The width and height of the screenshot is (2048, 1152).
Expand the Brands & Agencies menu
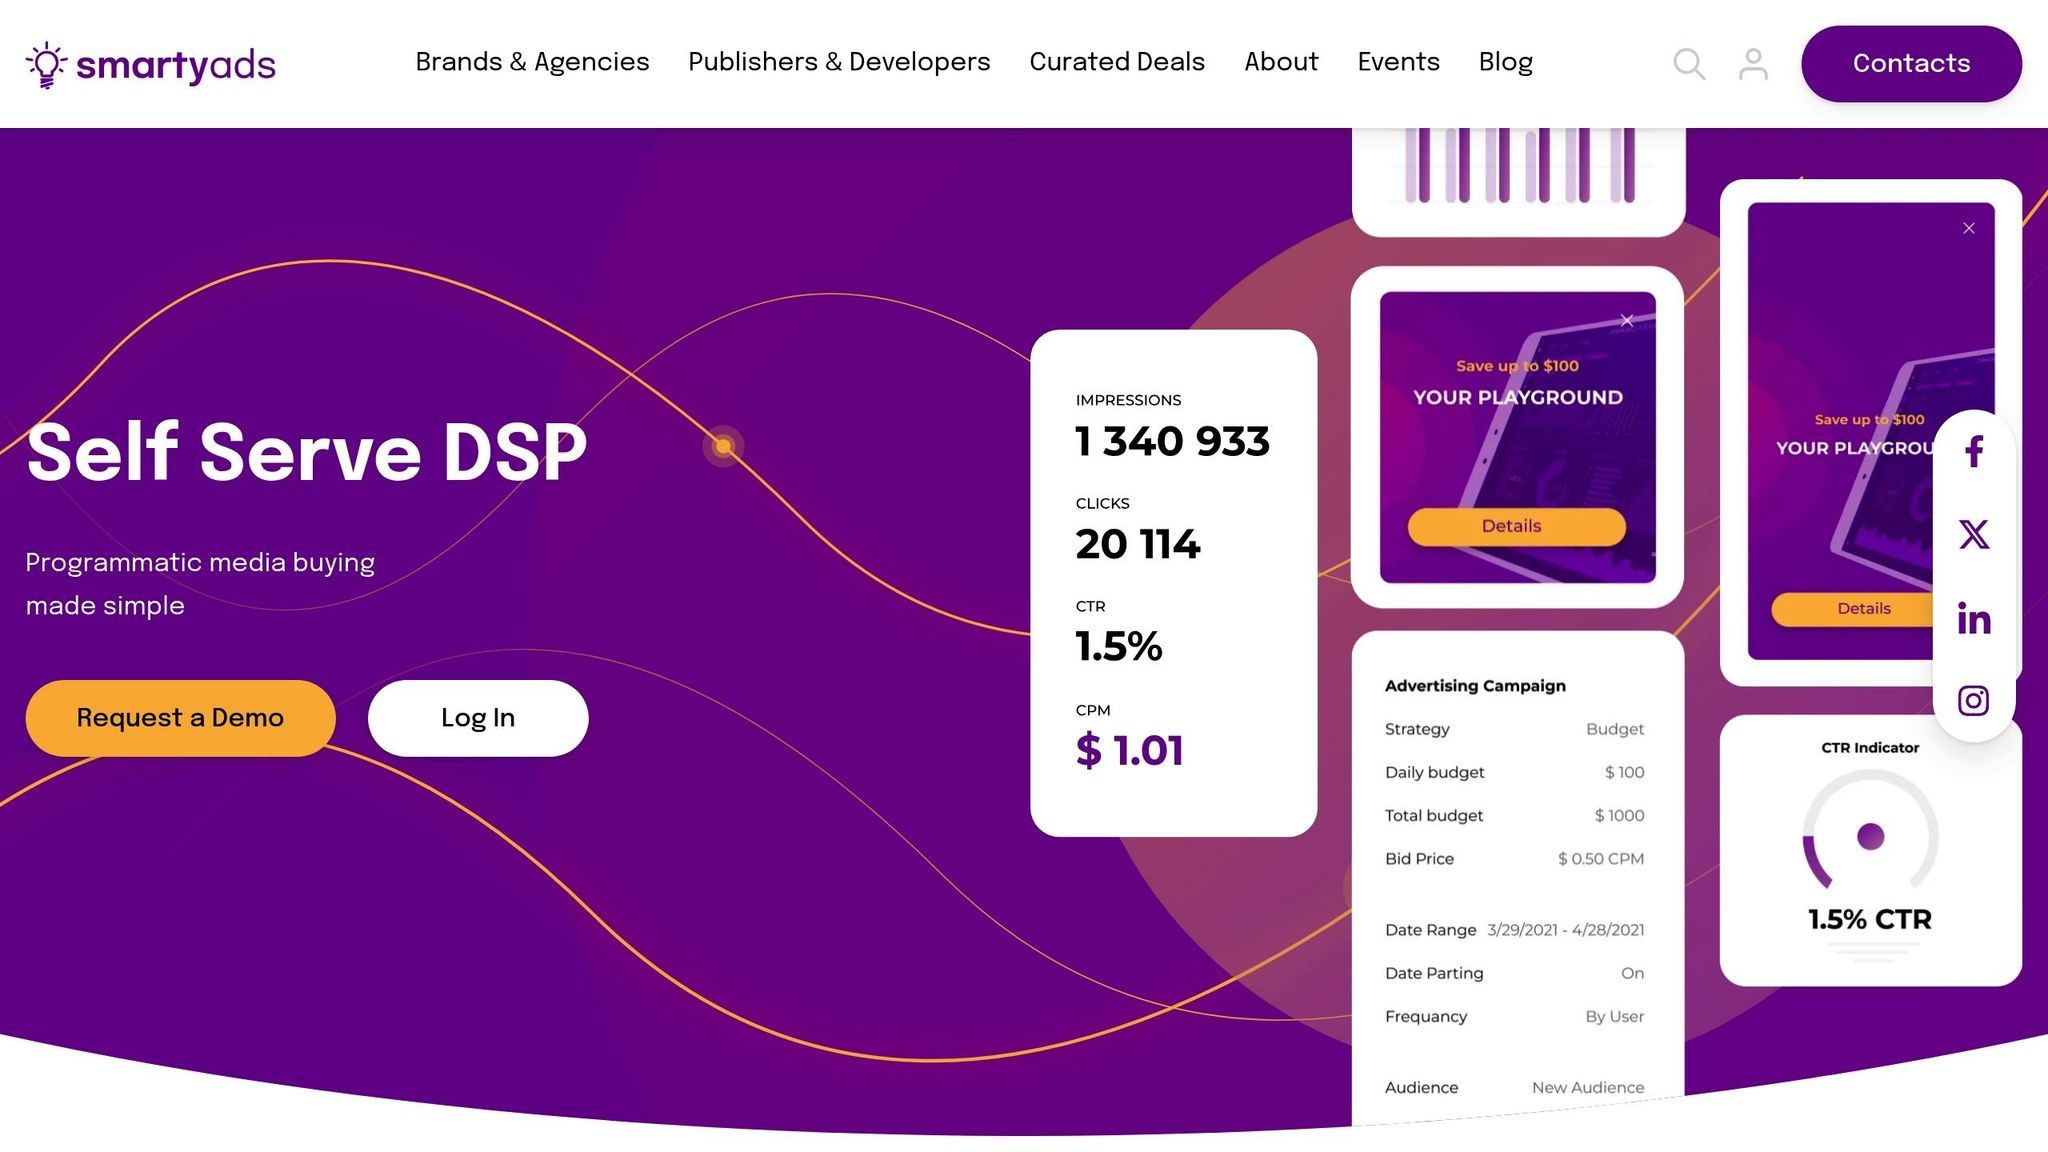532,62
